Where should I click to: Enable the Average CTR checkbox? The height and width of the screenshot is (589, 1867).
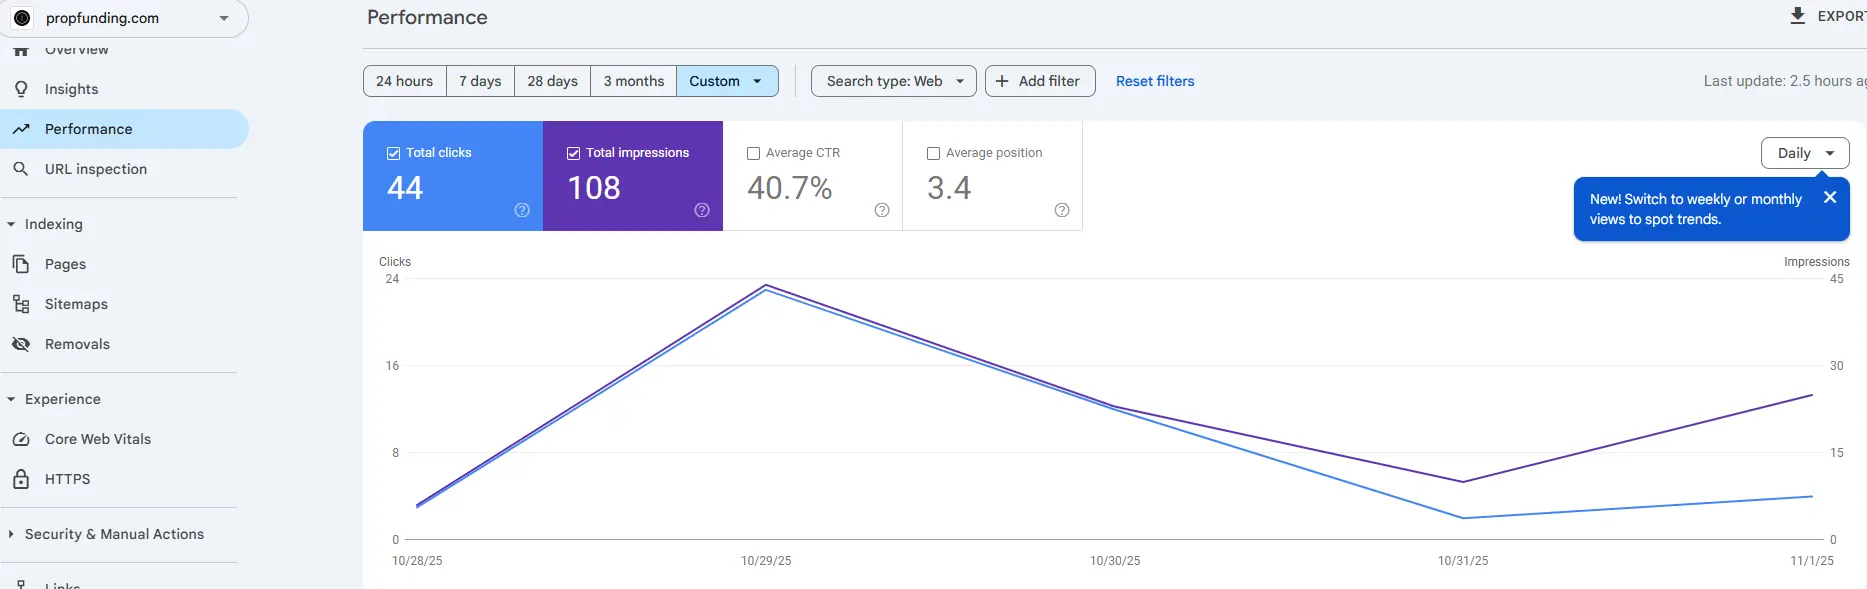point(753,153)
